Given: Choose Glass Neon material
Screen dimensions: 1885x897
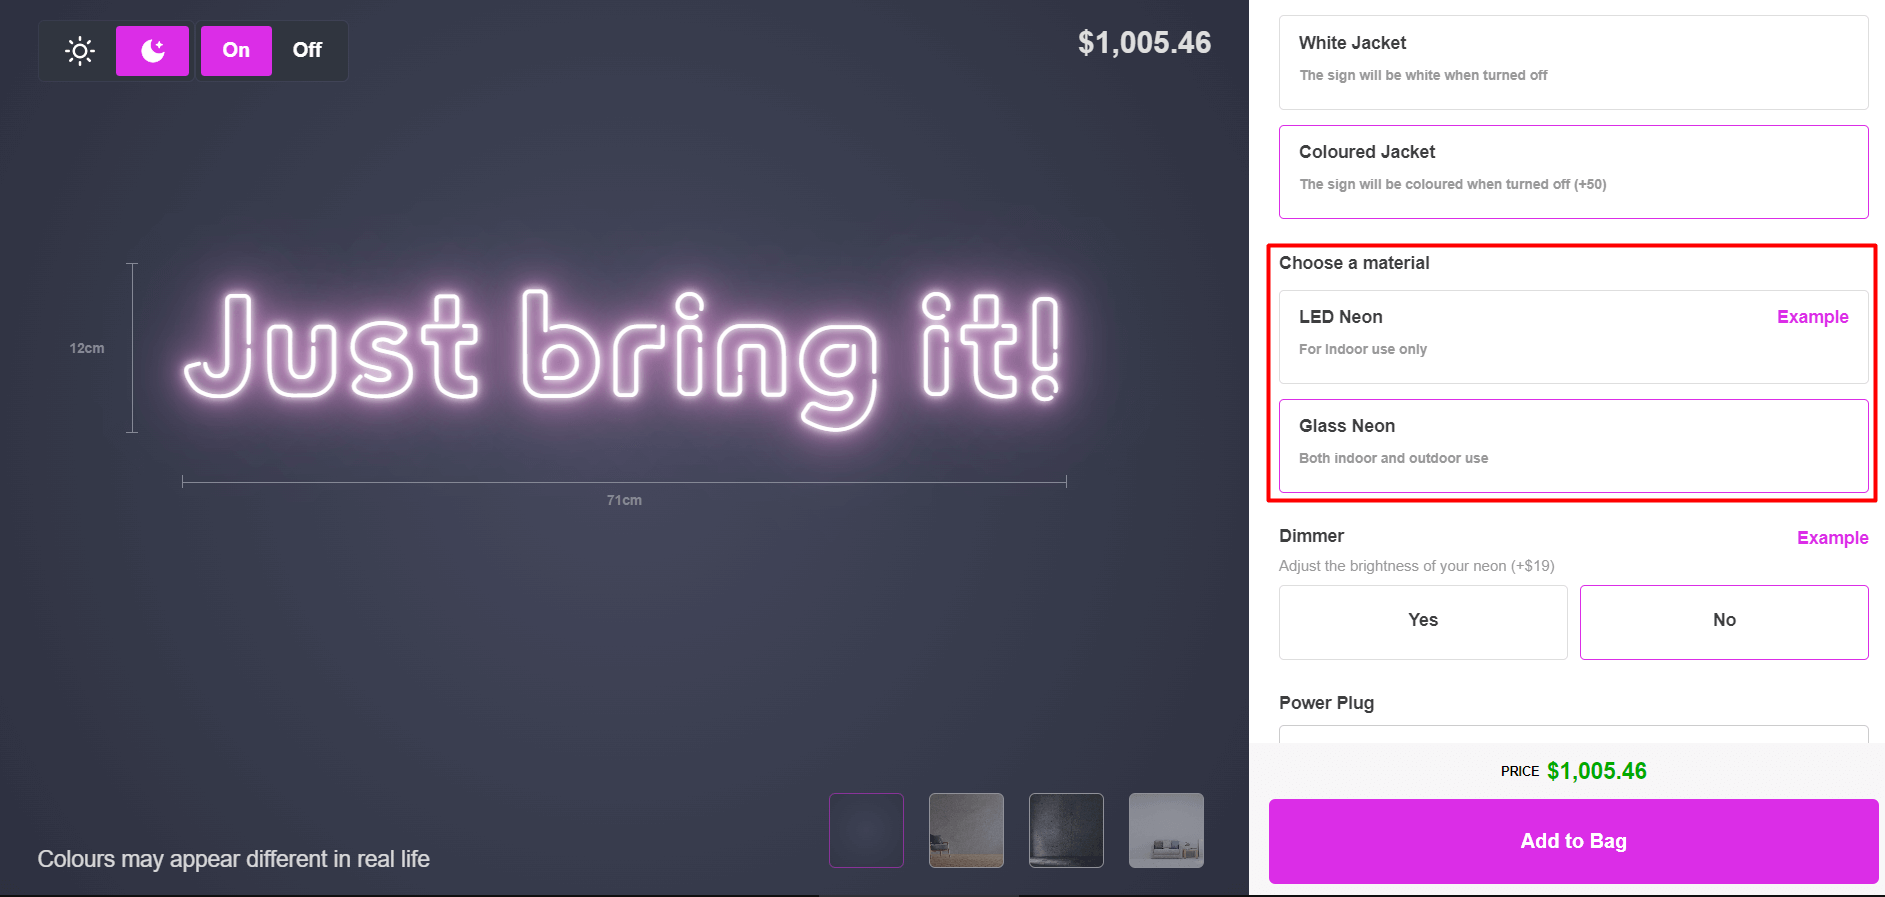Looking at the screenshot, I should click(1573, 445).
